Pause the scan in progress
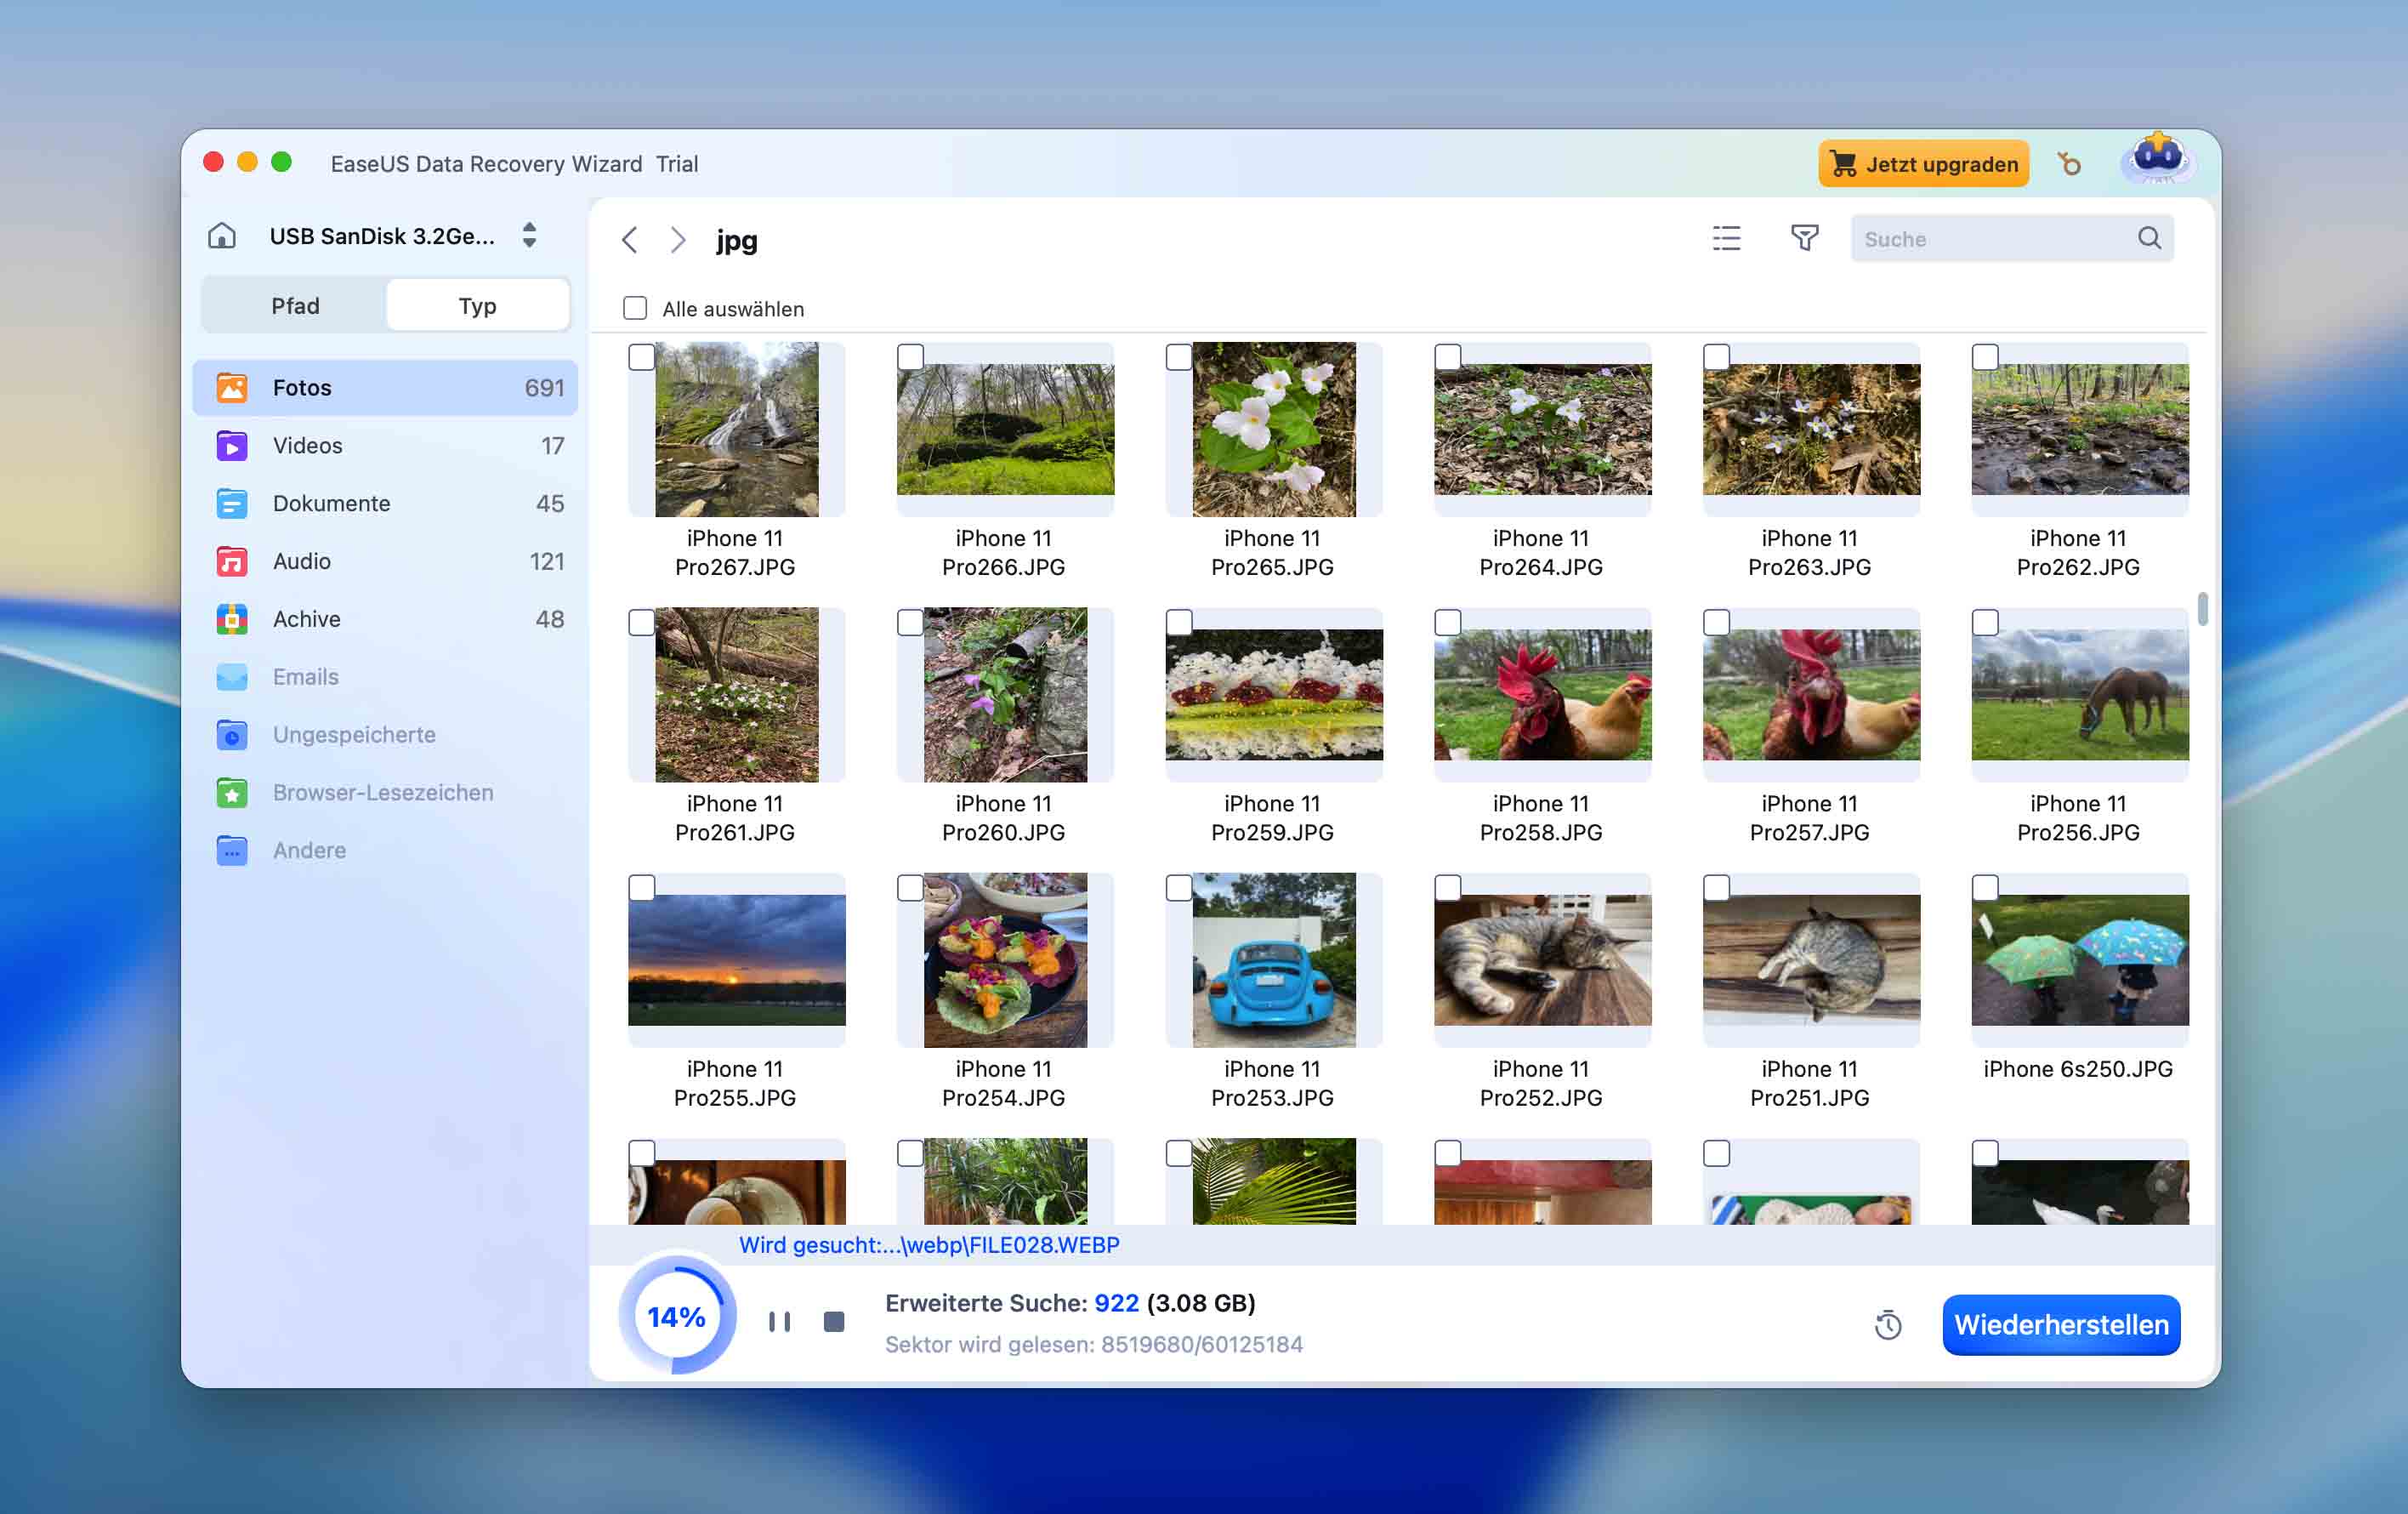 (x=779, y=1321)
